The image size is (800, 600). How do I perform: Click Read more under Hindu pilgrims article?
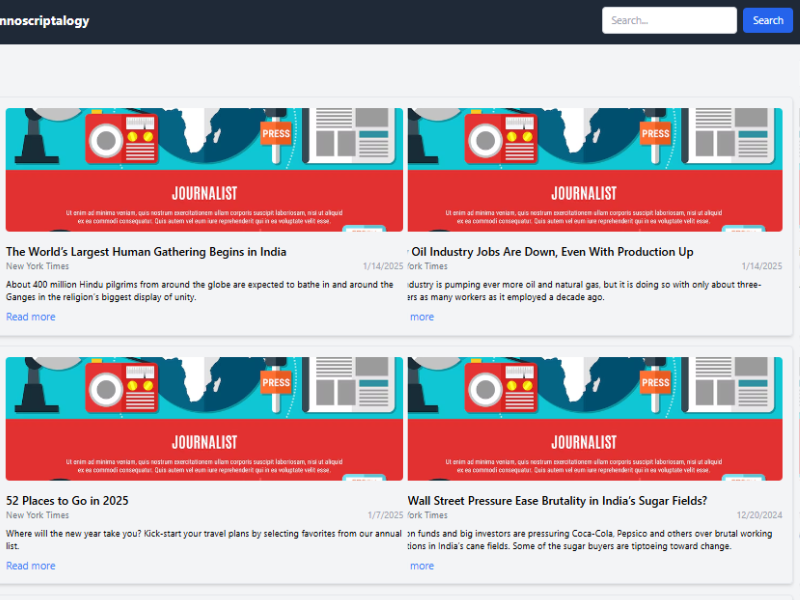[31, 317]
